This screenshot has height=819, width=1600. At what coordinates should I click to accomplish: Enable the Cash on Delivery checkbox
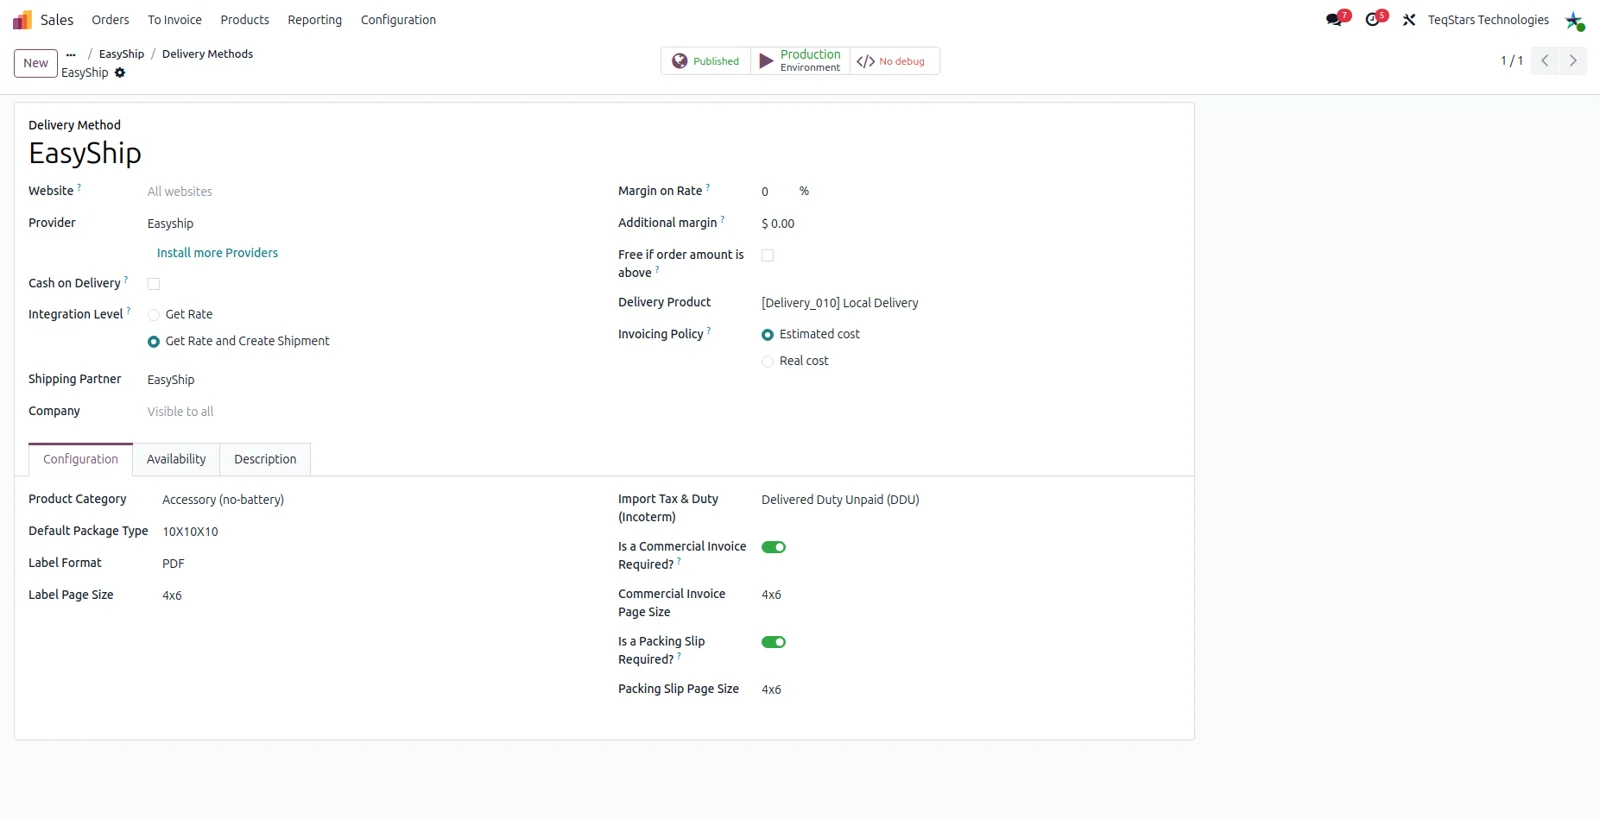coord(154,284)
